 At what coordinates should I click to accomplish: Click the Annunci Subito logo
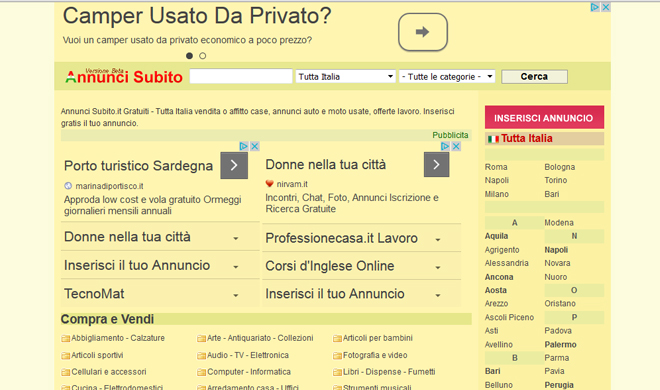point(124,77)
